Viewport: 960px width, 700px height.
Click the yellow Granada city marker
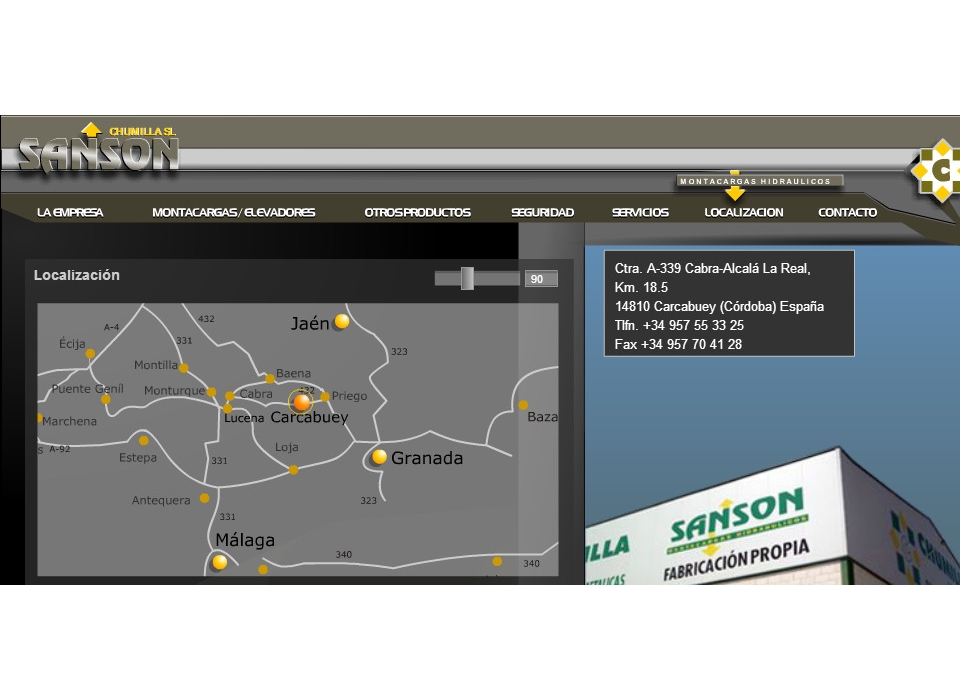tap(379, 456)
